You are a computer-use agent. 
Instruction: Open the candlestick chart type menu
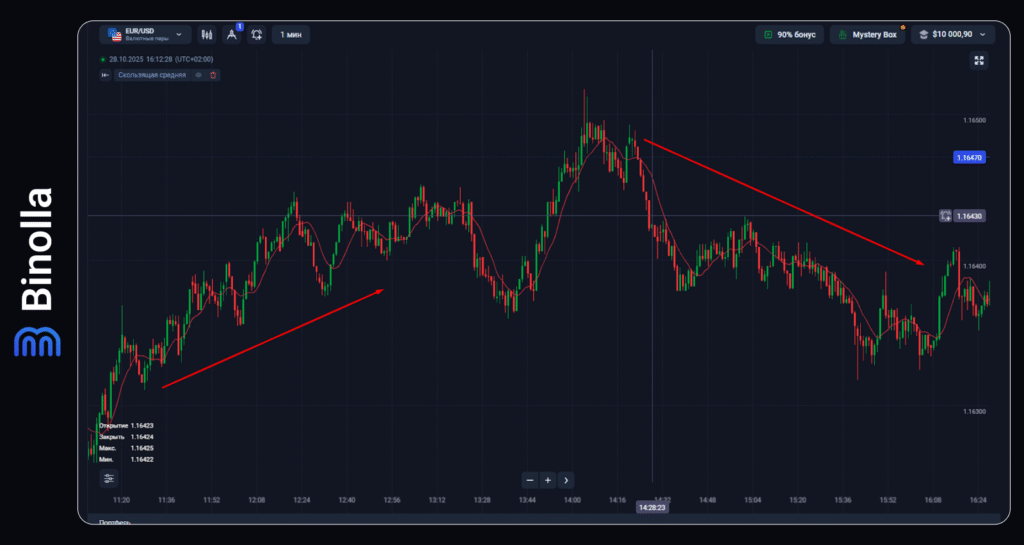pyautogui.click(x=207, y=35)
